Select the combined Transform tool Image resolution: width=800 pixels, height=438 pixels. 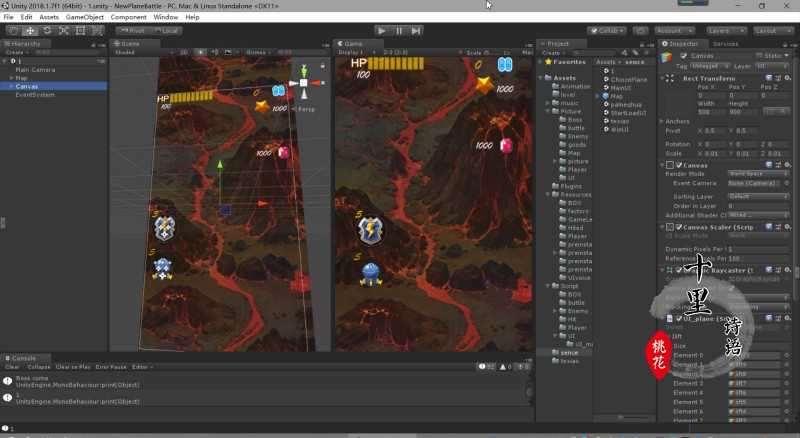click(97, 31)
